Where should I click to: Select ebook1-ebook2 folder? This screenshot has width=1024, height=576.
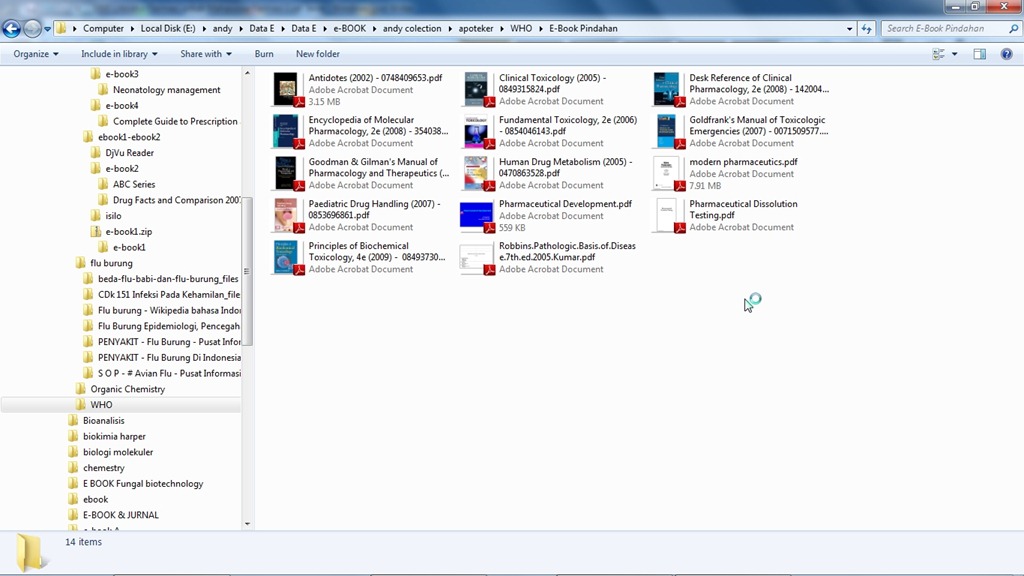[129, 136]
